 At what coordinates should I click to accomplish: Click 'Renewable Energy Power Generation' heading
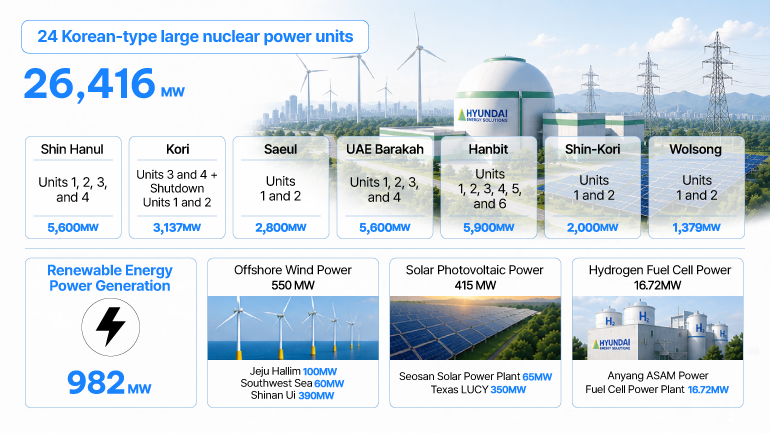pos(110,278)
